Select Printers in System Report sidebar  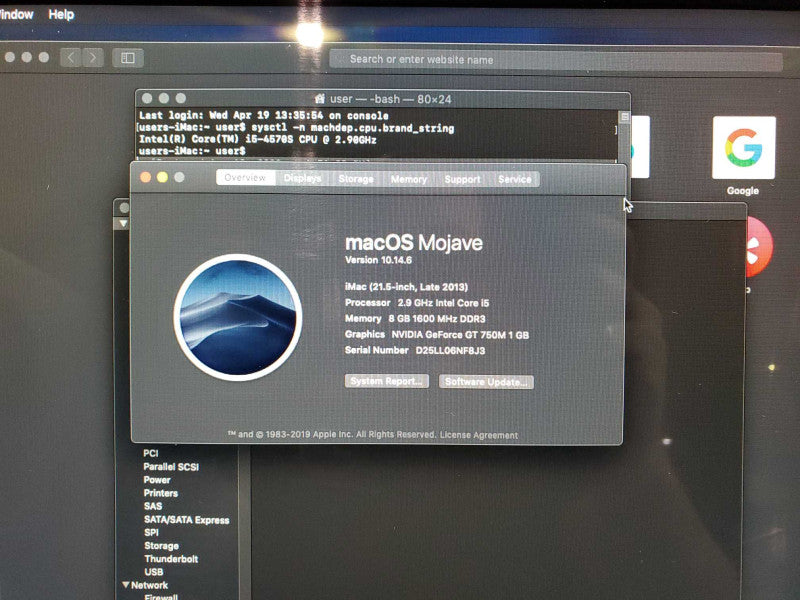[161, 493]
